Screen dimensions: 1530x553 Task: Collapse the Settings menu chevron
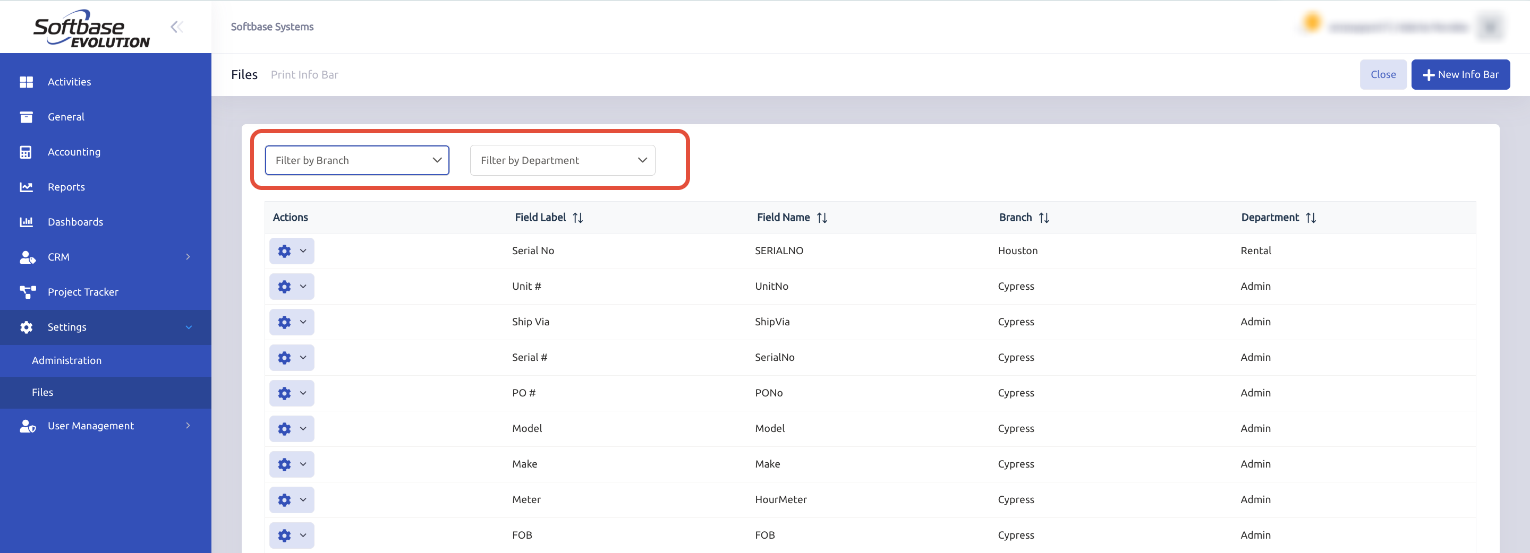[x=188, y=327]
